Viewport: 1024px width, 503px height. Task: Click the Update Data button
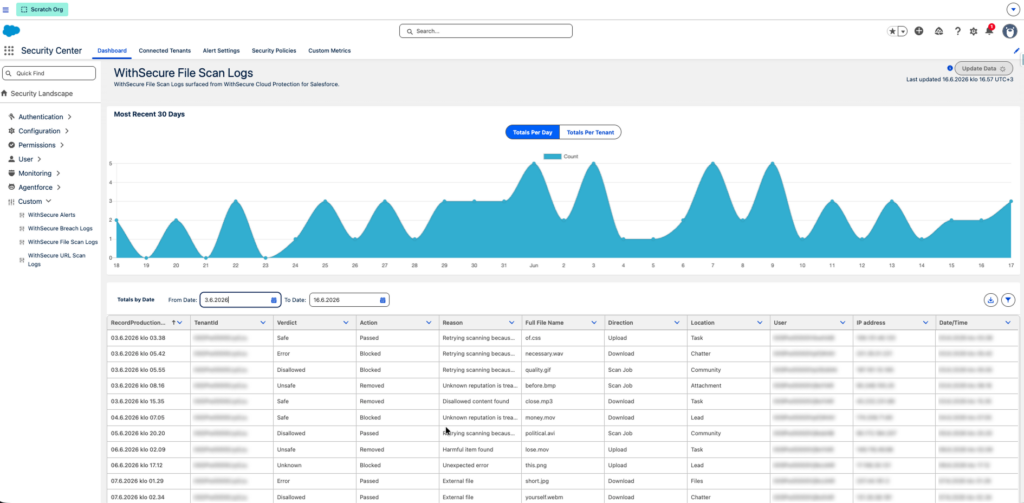pos(984,68)
